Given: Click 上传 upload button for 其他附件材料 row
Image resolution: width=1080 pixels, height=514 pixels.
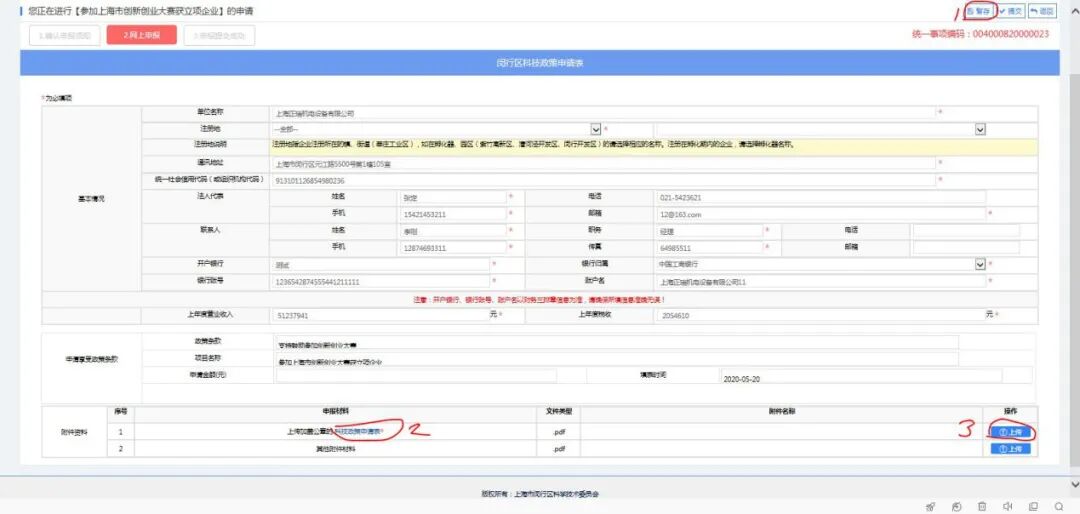Looking at the screenshot, I should tap(1010, 449).
